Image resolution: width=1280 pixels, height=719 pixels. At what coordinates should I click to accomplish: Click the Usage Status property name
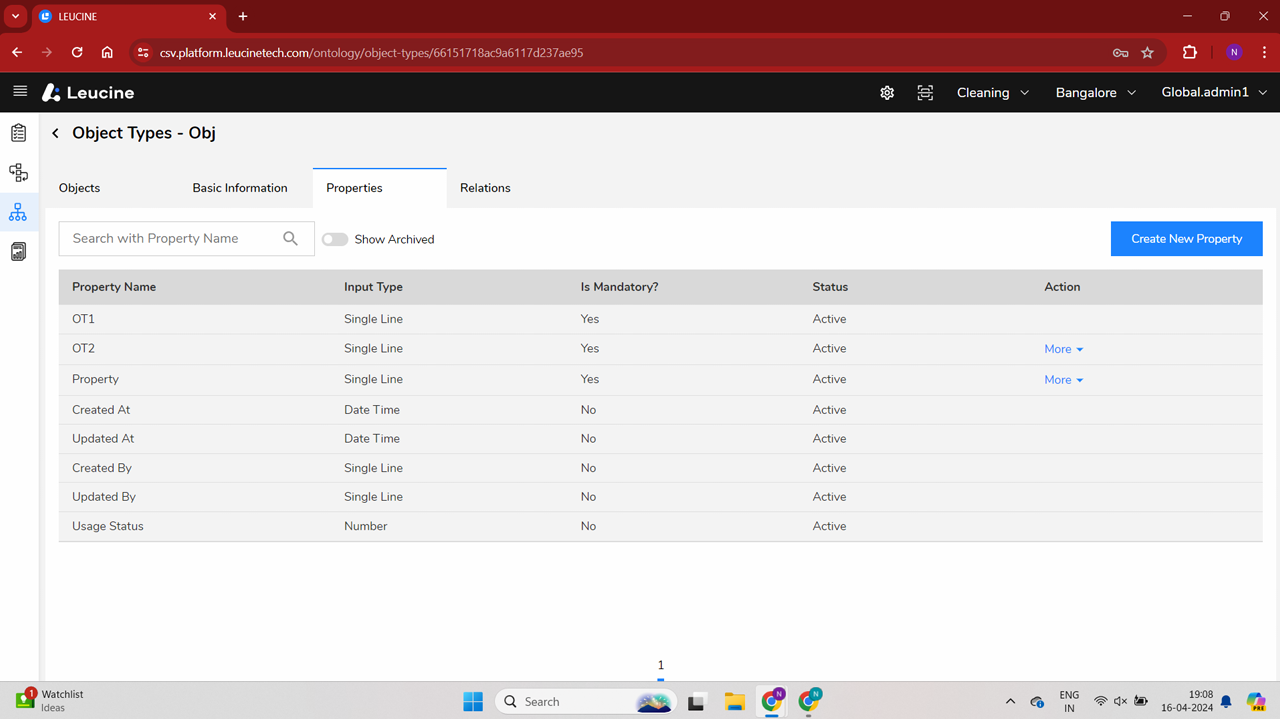coord(108,526)
